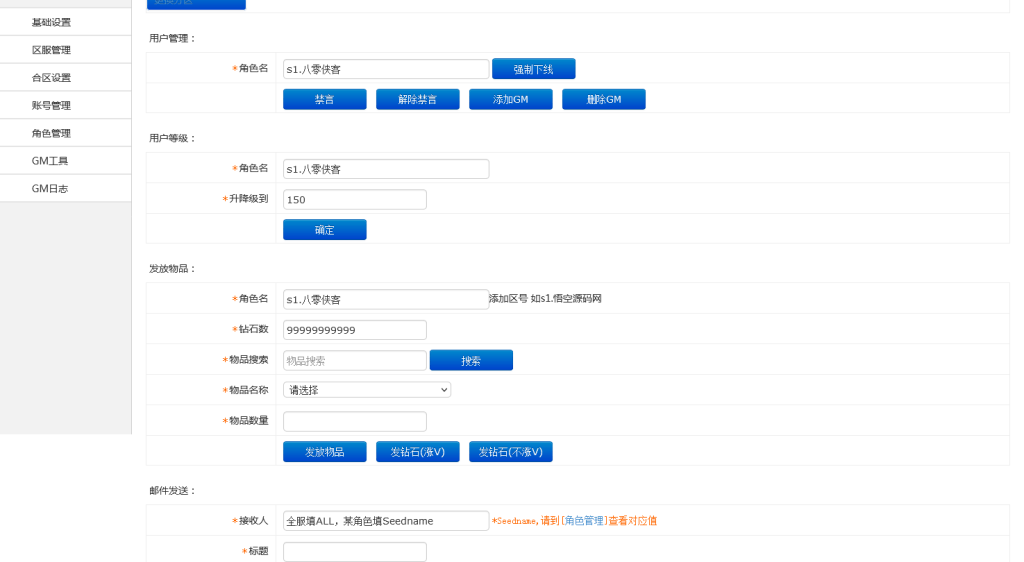Click the 用户等级： section heading
Viewport: 1024px width, 562px height.
pyautogui.click(x=172, y=138)
